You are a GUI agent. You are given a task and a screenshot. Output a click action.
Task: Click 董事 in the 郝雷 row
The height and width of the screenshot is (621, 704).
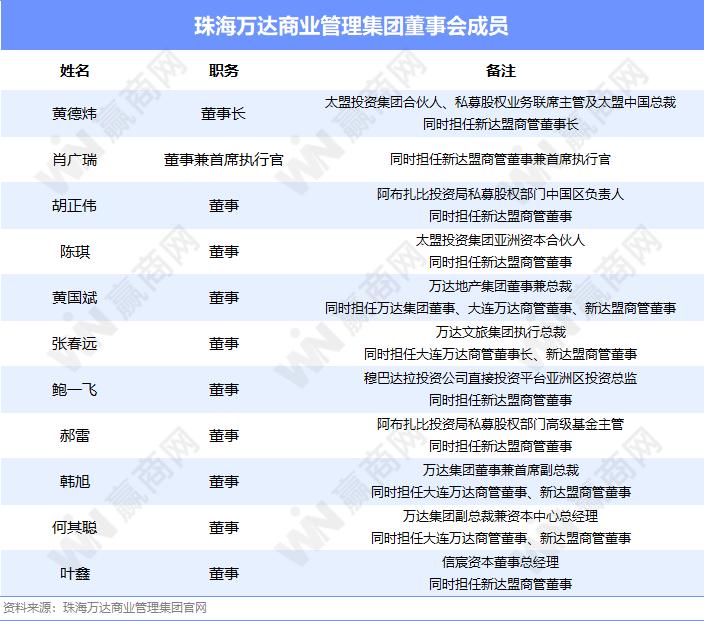point(224,435)
